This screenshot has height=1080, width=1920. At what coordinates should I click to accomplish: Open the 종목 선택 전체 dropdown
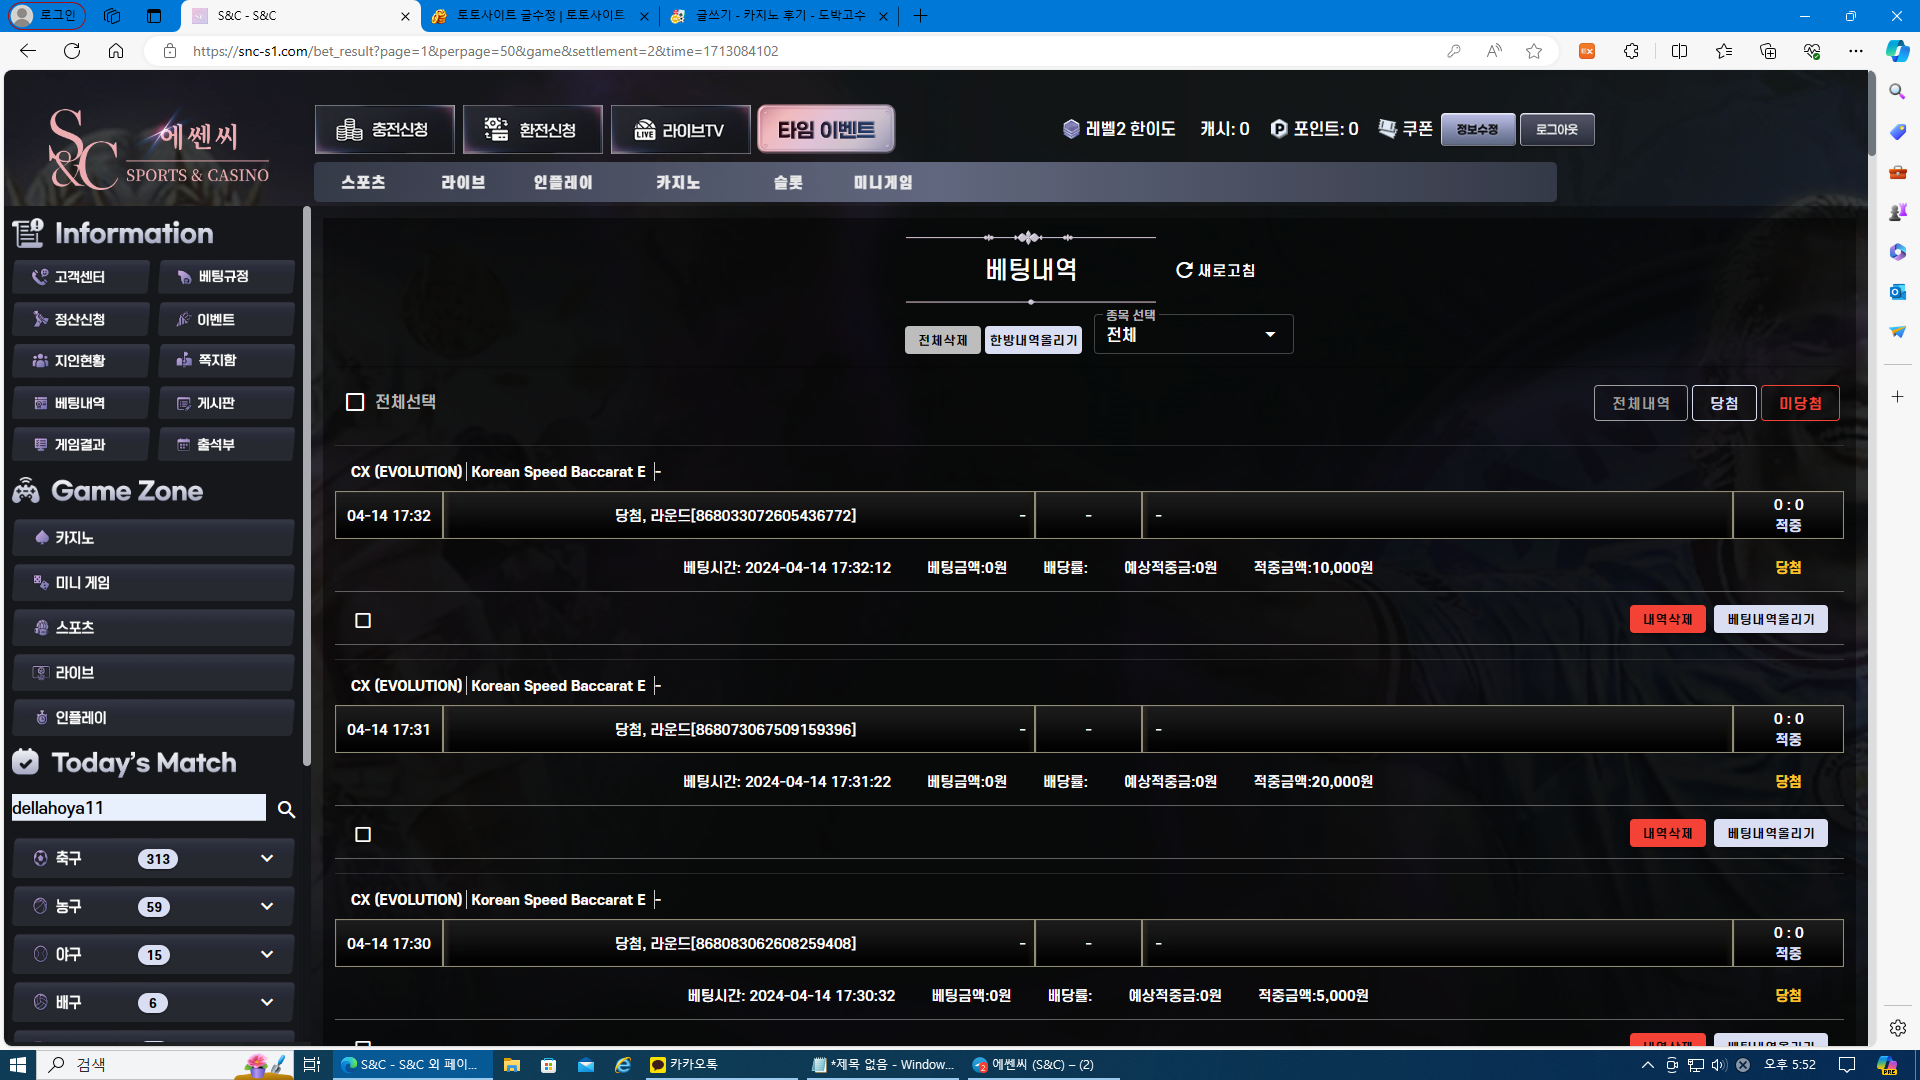coord(1193,335)
